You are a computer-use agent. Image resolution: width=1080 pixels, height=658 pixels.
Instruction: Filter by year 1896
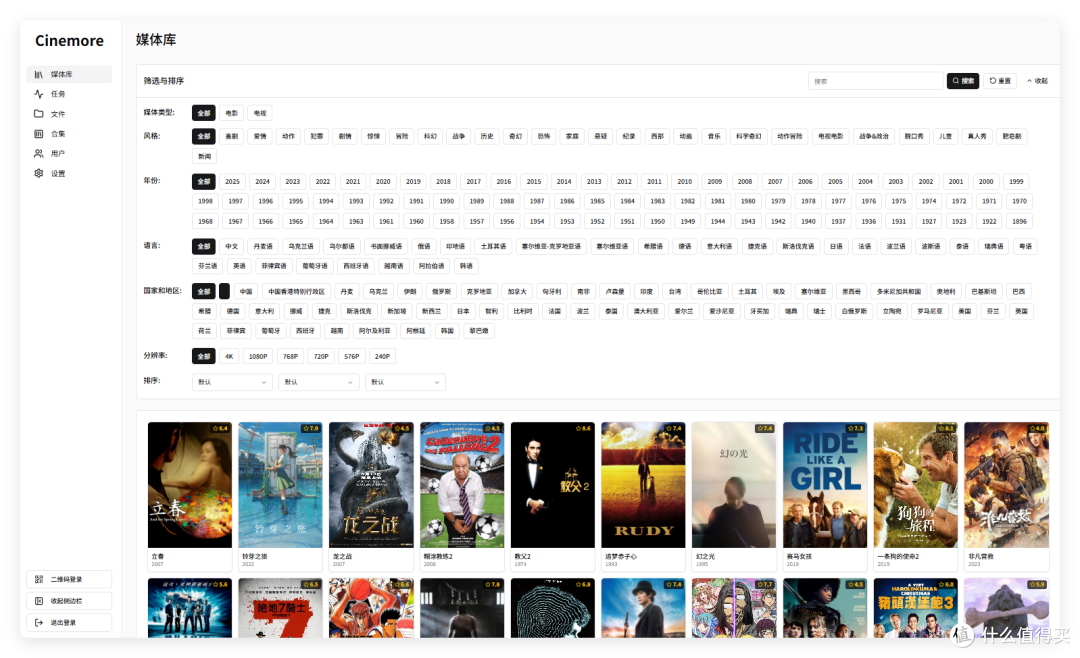(x=1019, y=222)
